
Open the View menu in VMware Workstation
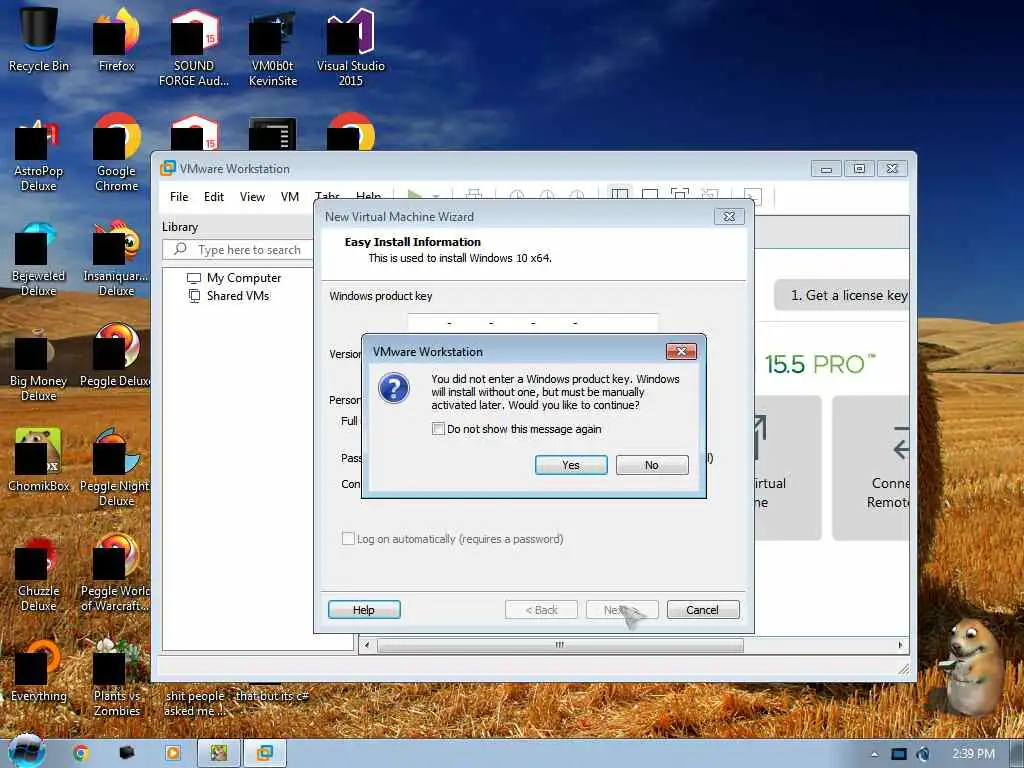[x=252, y=197]
